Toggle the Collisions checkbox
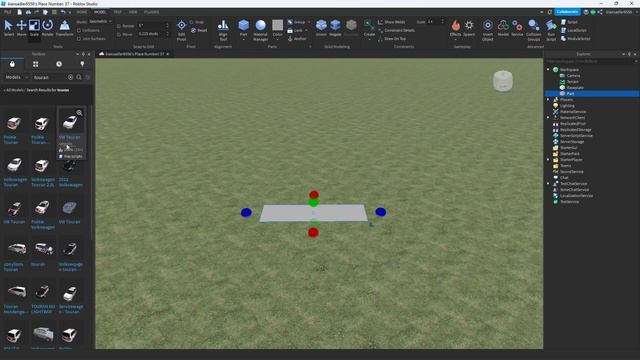640x360 pixels. (x=79, y=30)
